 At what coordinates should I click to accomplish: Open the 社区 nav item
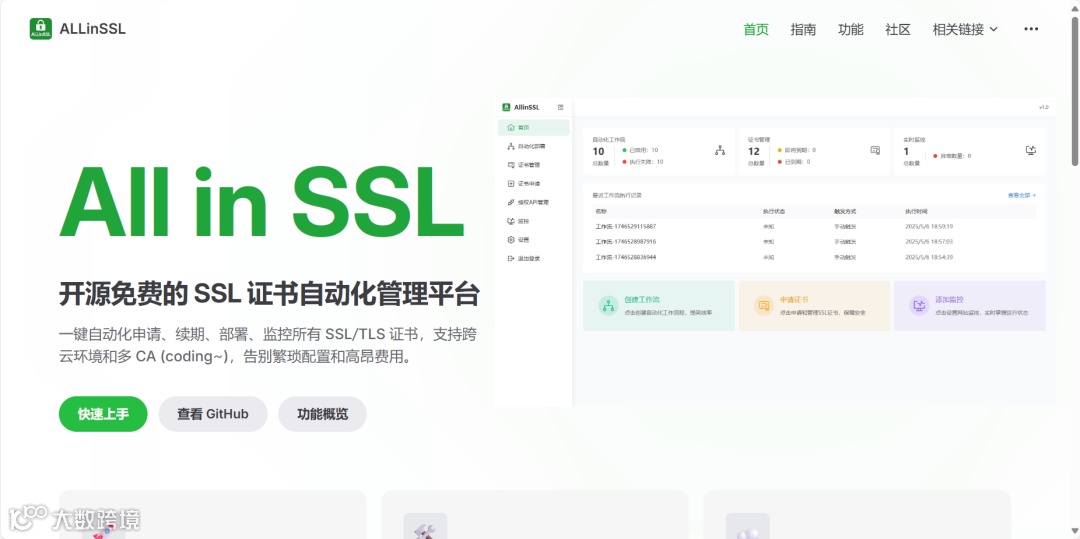coord(898,30)
